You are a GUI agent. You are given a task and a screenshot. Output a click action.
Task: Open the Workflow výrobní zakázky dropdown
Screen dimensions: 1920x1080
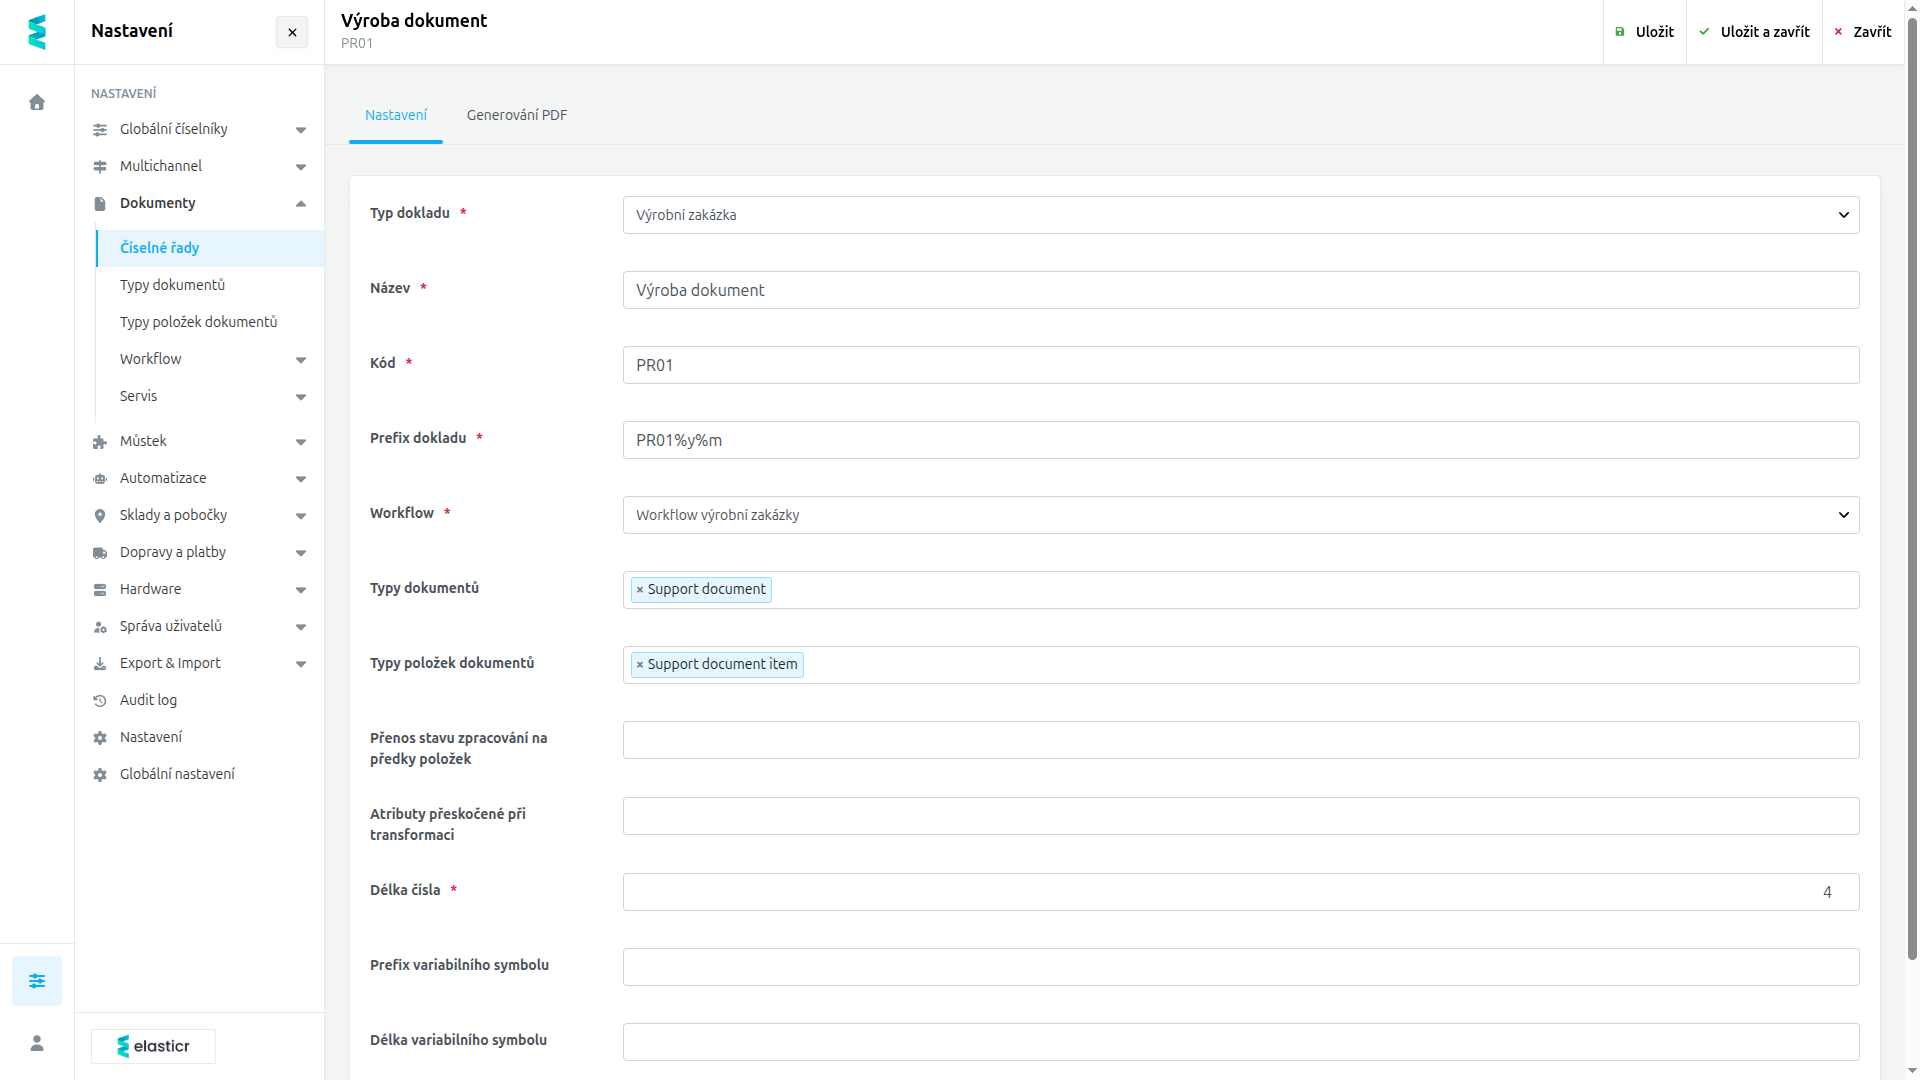point(1241,515)
